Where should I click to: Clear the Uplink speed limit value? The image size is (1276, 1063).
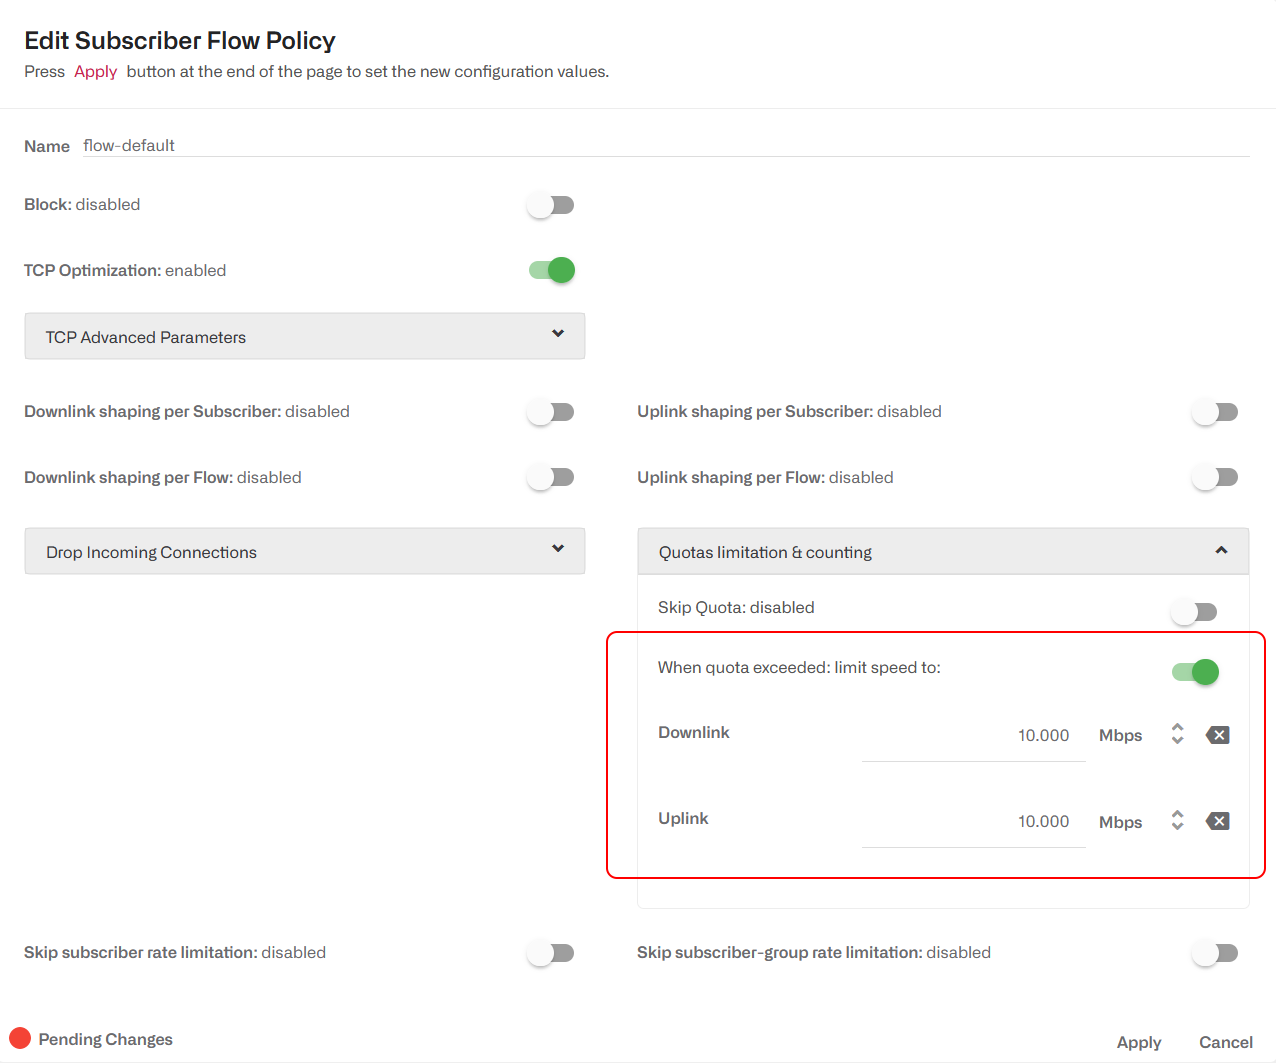[1217, 821]
